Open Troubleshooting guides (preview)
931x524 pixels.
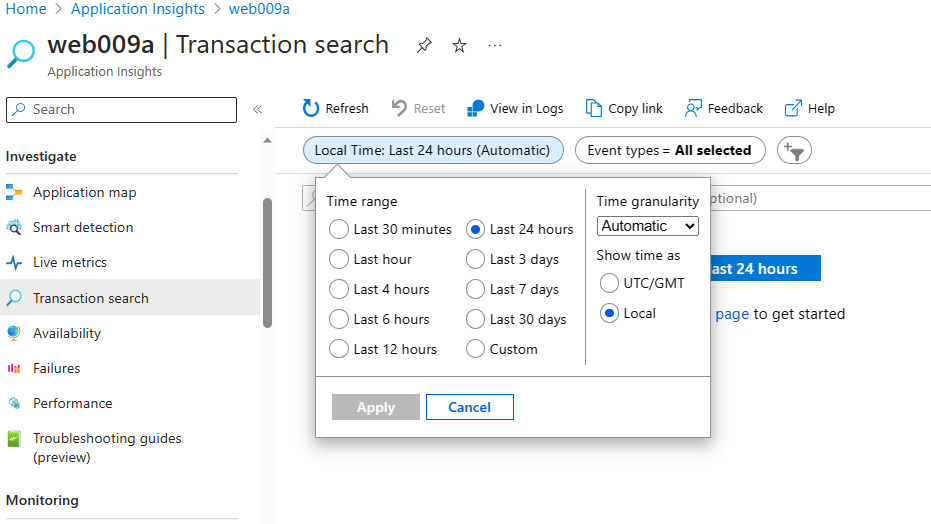pyautogui.click(x=107, y=447)
